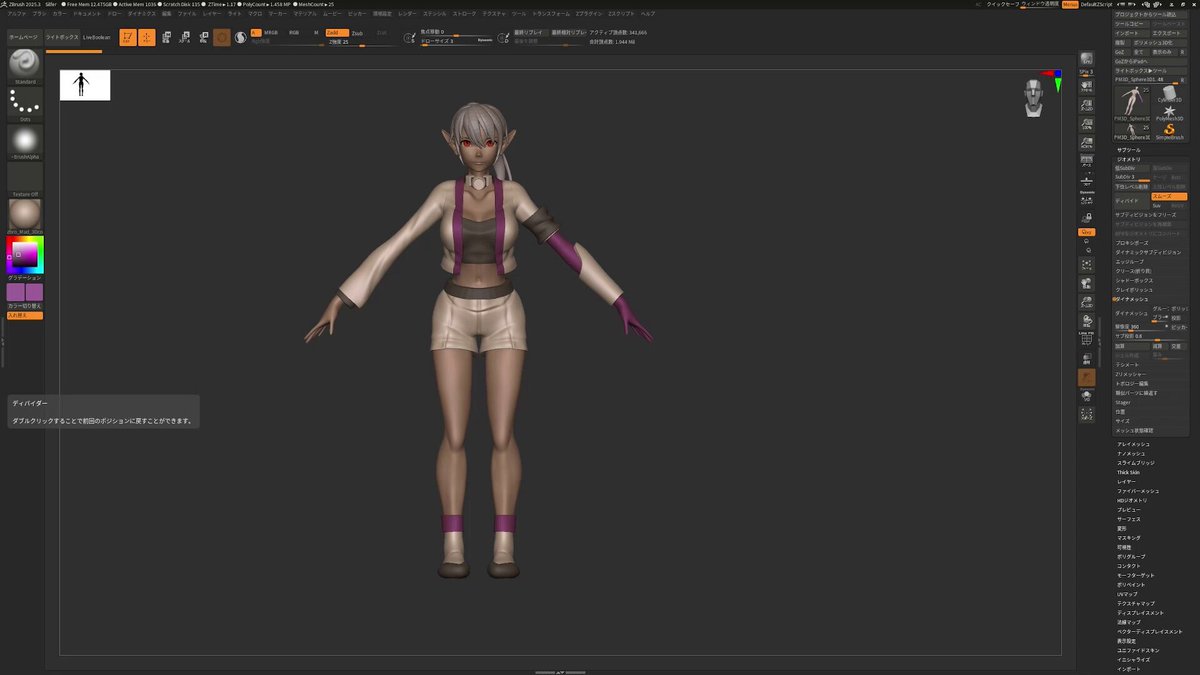The height and width of the screenshot is (675, 1200).
Task: Toggle the Zadd mode
Action: point(337,33)
